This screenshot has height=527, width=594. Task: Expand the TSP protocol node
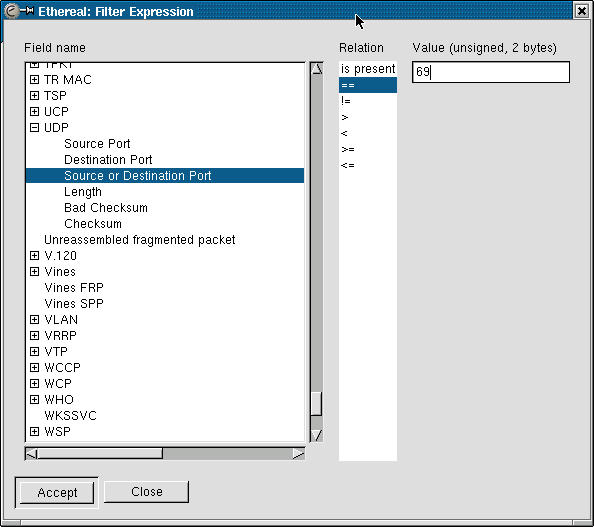click(34, 95)
